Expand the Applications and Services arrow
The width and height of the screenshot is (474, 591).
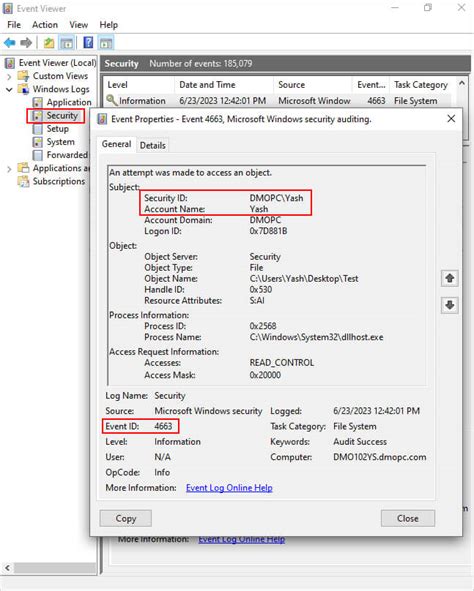pyautogui.click(x=9, y=169)
